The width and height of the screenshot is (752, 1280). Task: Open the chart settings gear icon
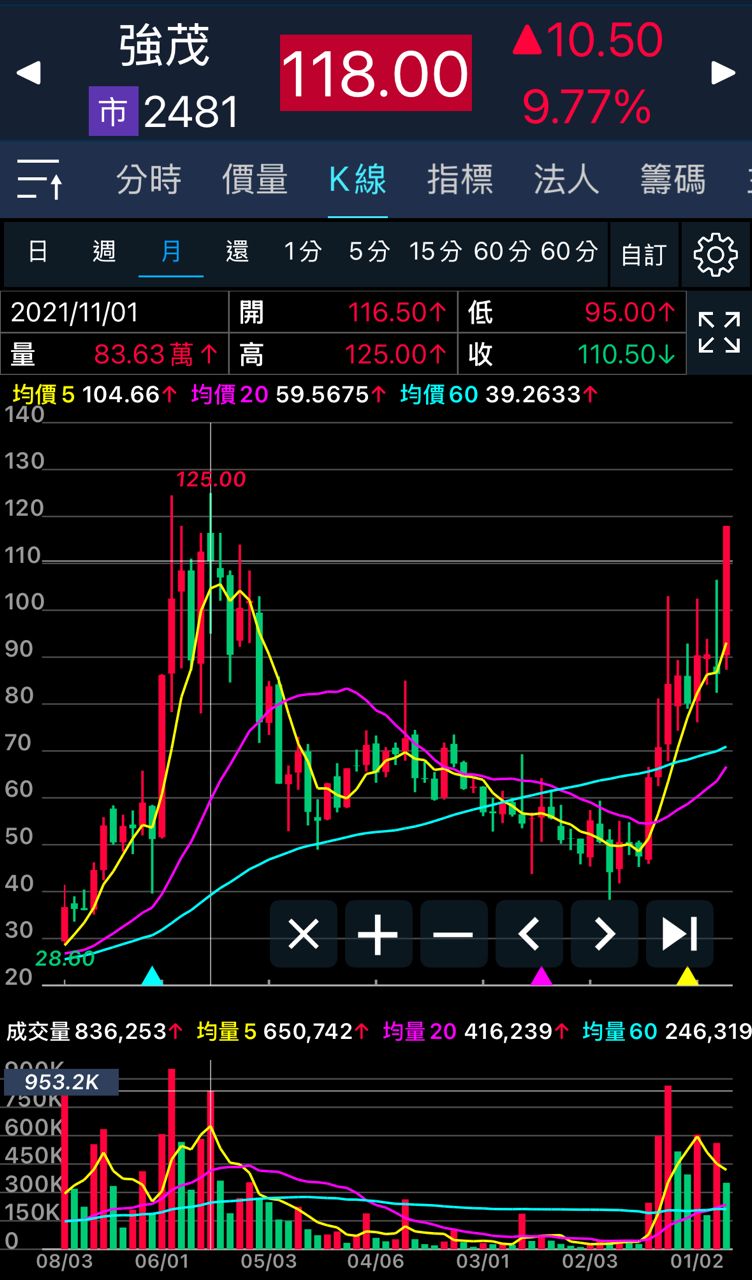click(715, 254)
